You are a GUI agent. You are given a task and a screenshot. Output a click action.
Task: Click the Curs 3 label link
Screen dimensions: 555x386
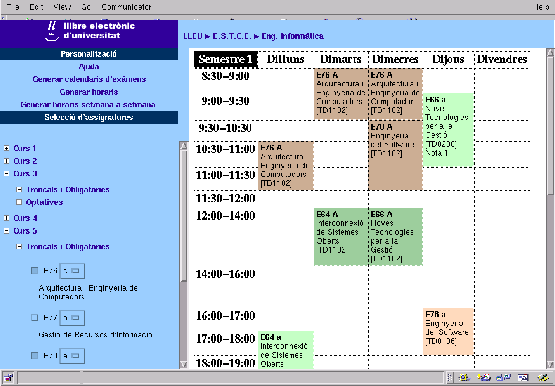(x=25, y=174)
